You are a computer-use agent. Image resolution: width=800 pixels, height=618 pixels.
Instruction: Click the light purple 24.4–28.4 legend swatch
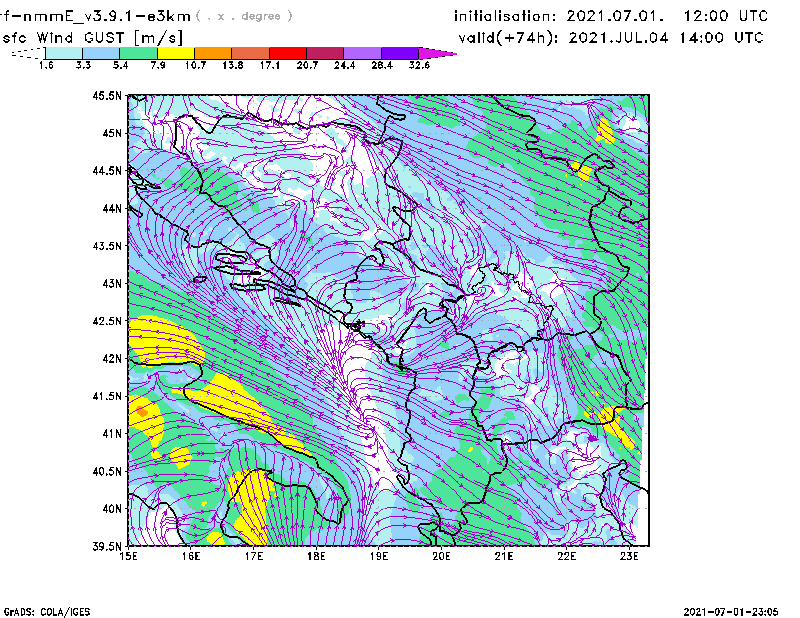coord(363,53)
